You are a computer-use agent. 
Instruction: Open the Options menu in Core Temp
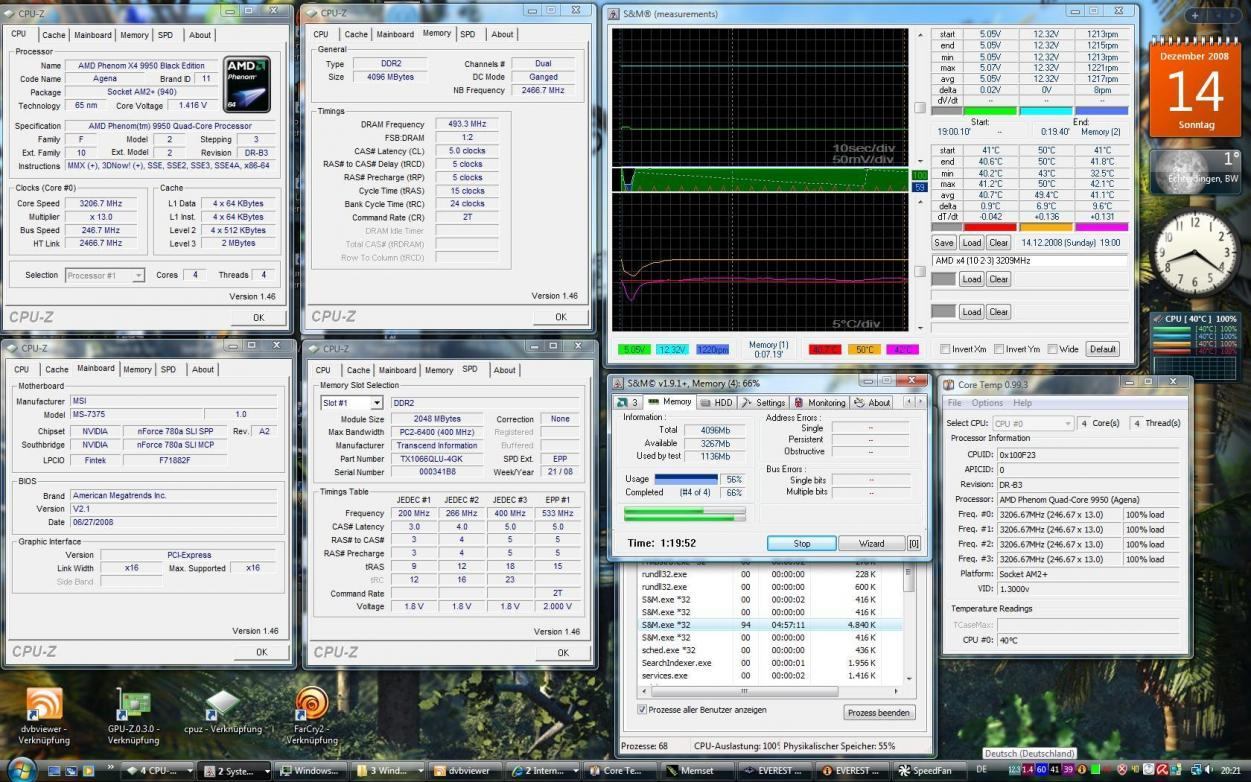(987, 403)
